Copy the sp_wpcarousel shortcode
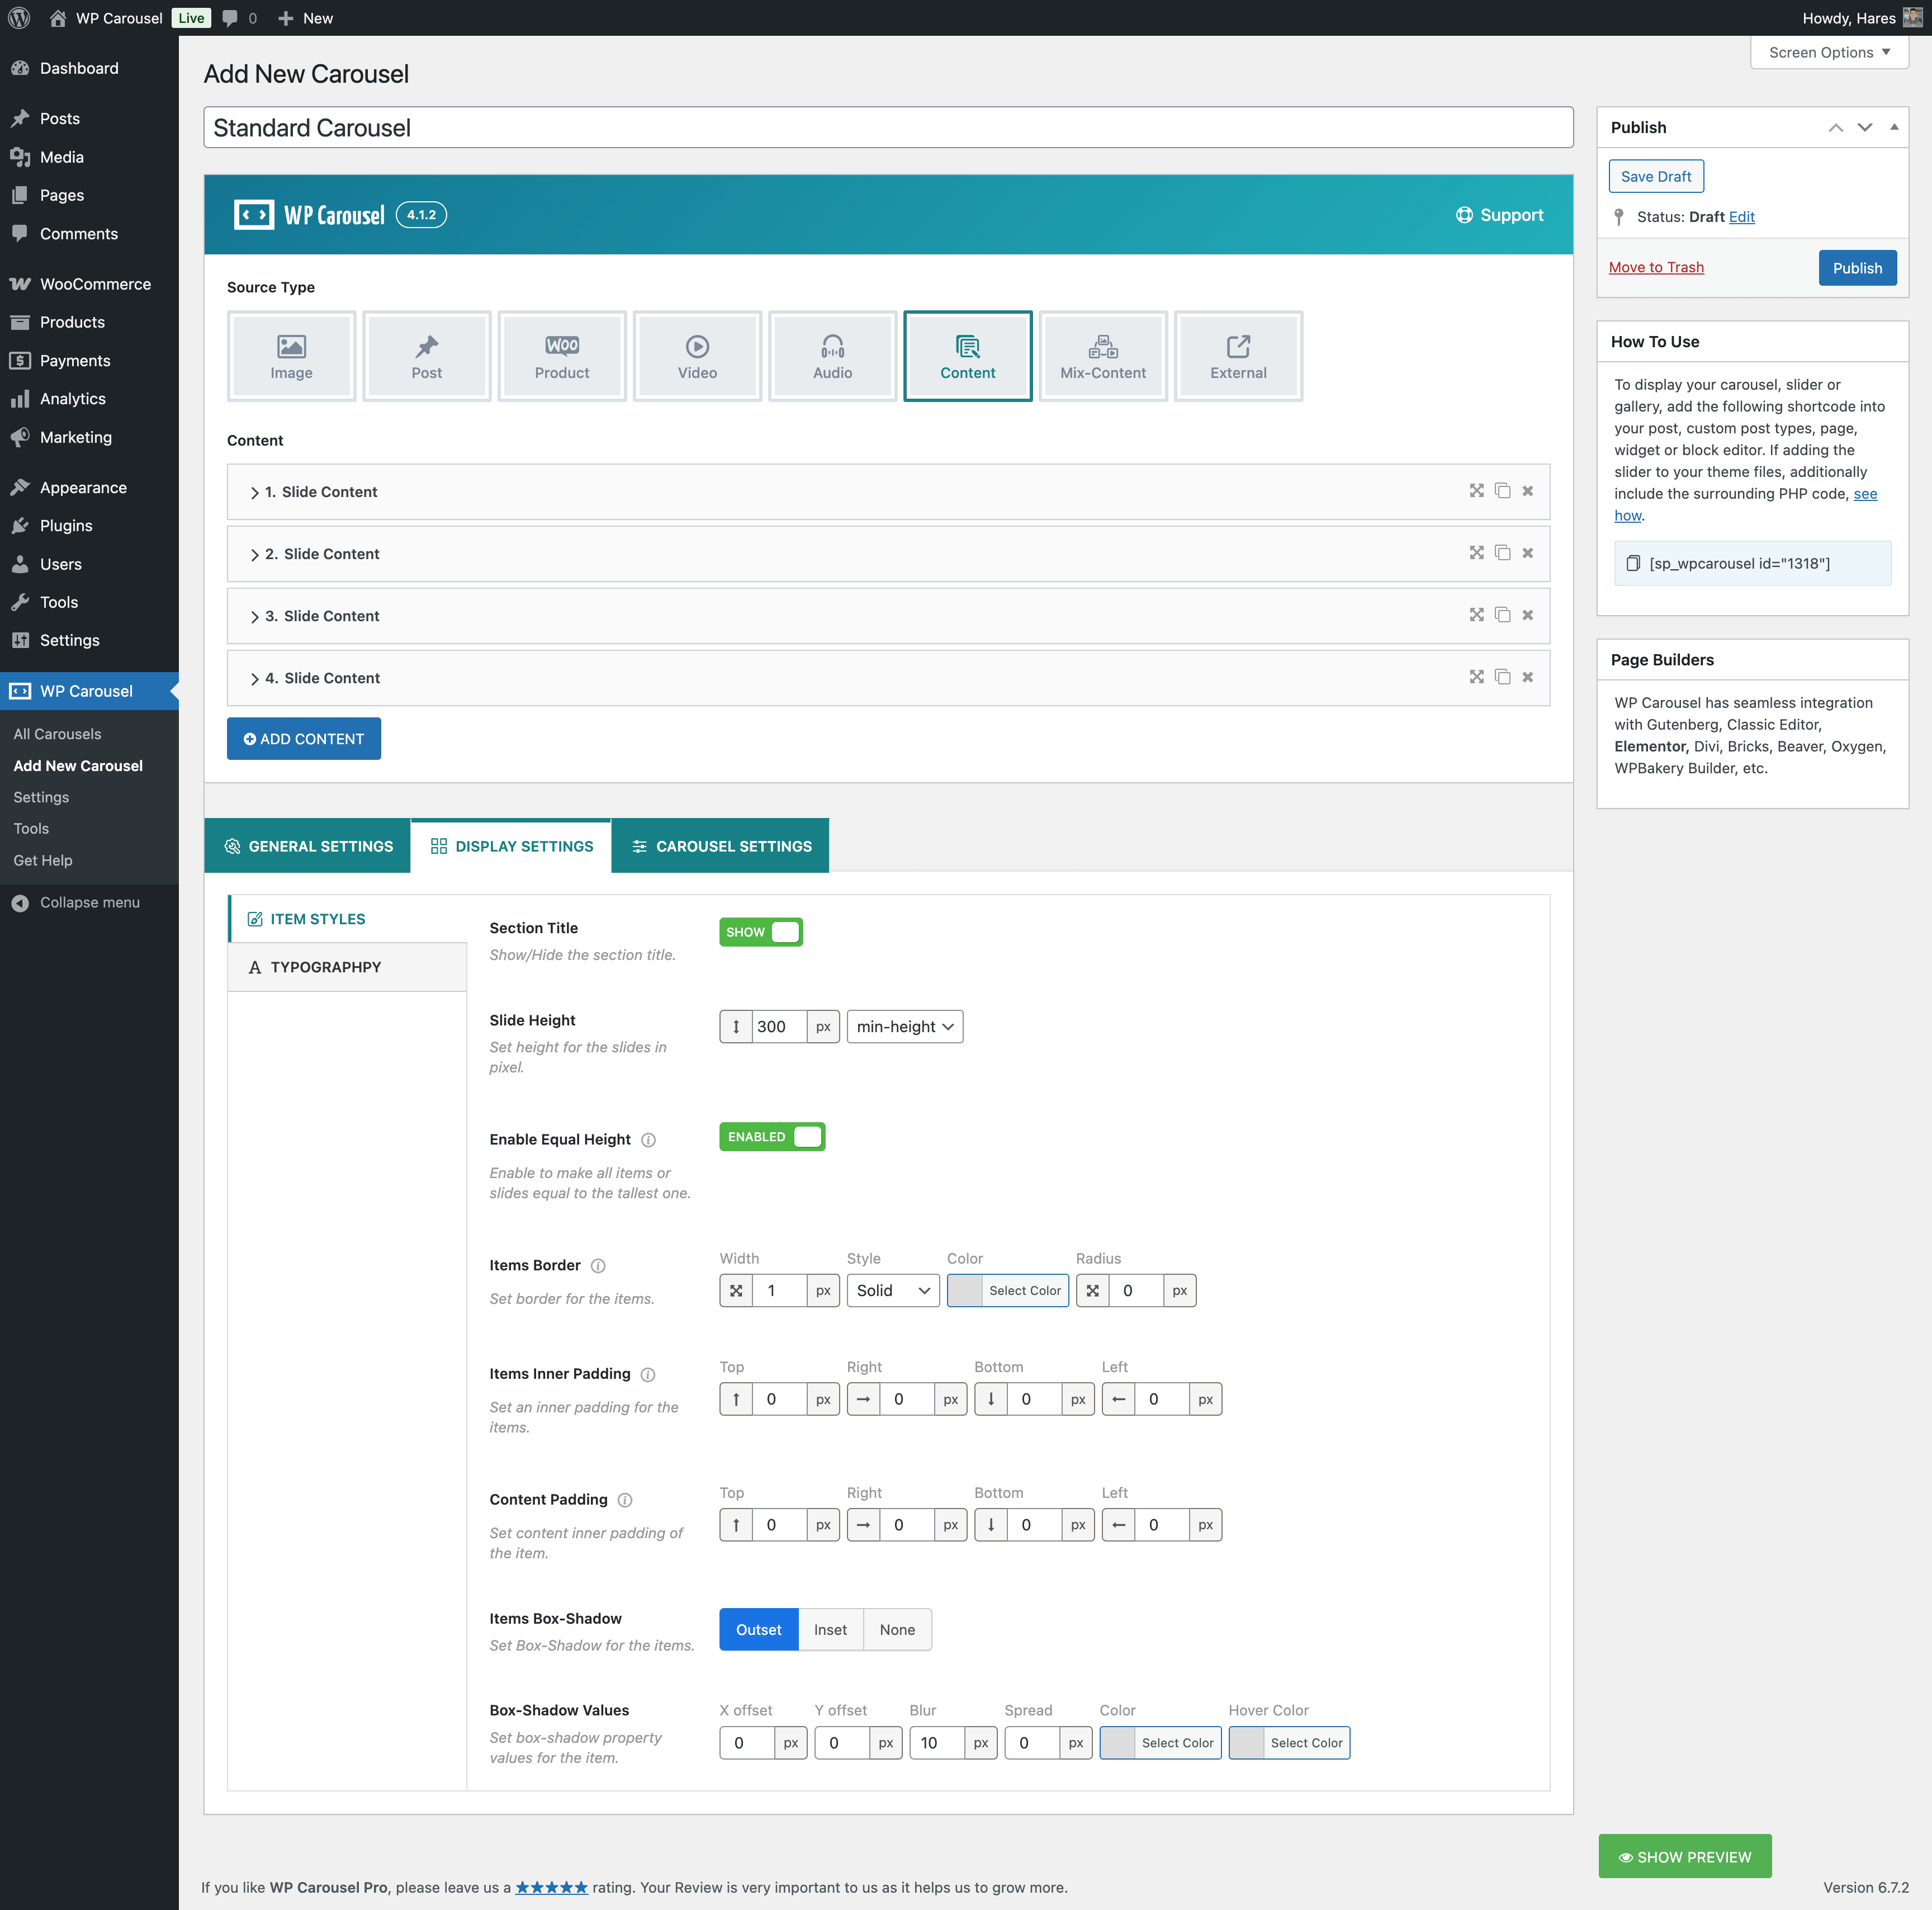Image resolution: width=1932 pixels, height=1910 pixels. tap(1632, 563)
